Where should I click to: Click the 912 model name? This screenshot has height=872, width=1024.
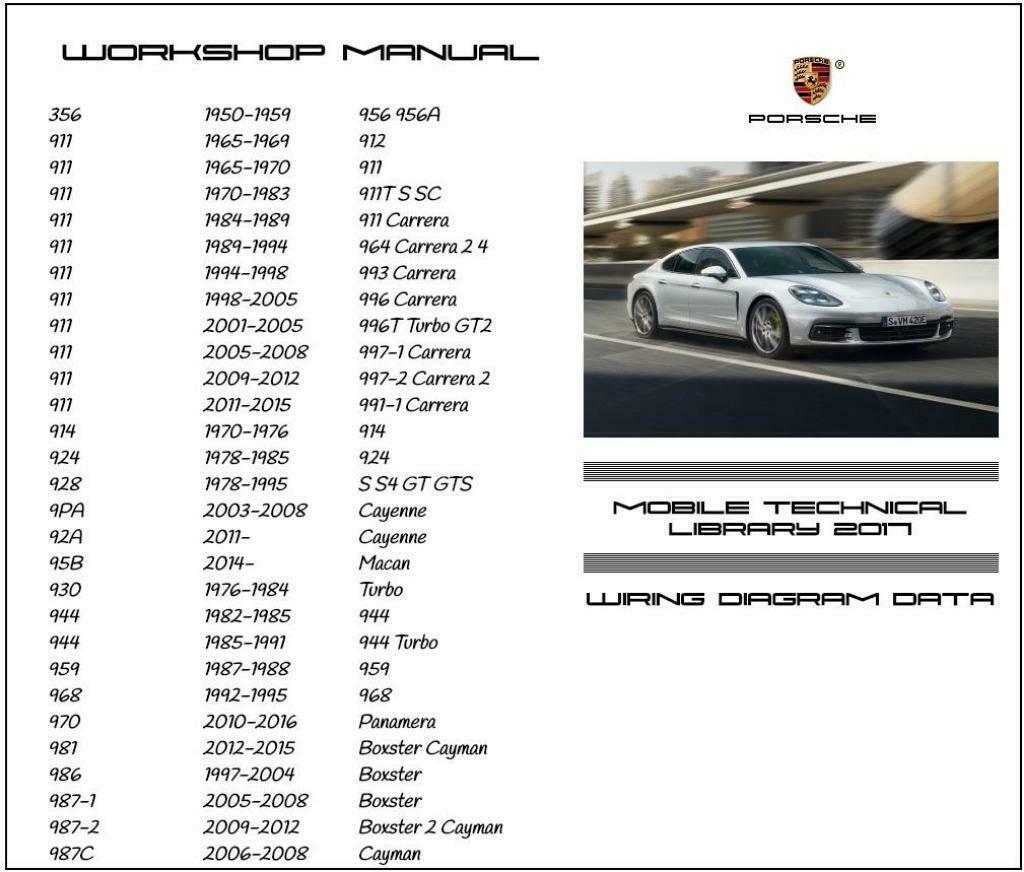(372, 140)
